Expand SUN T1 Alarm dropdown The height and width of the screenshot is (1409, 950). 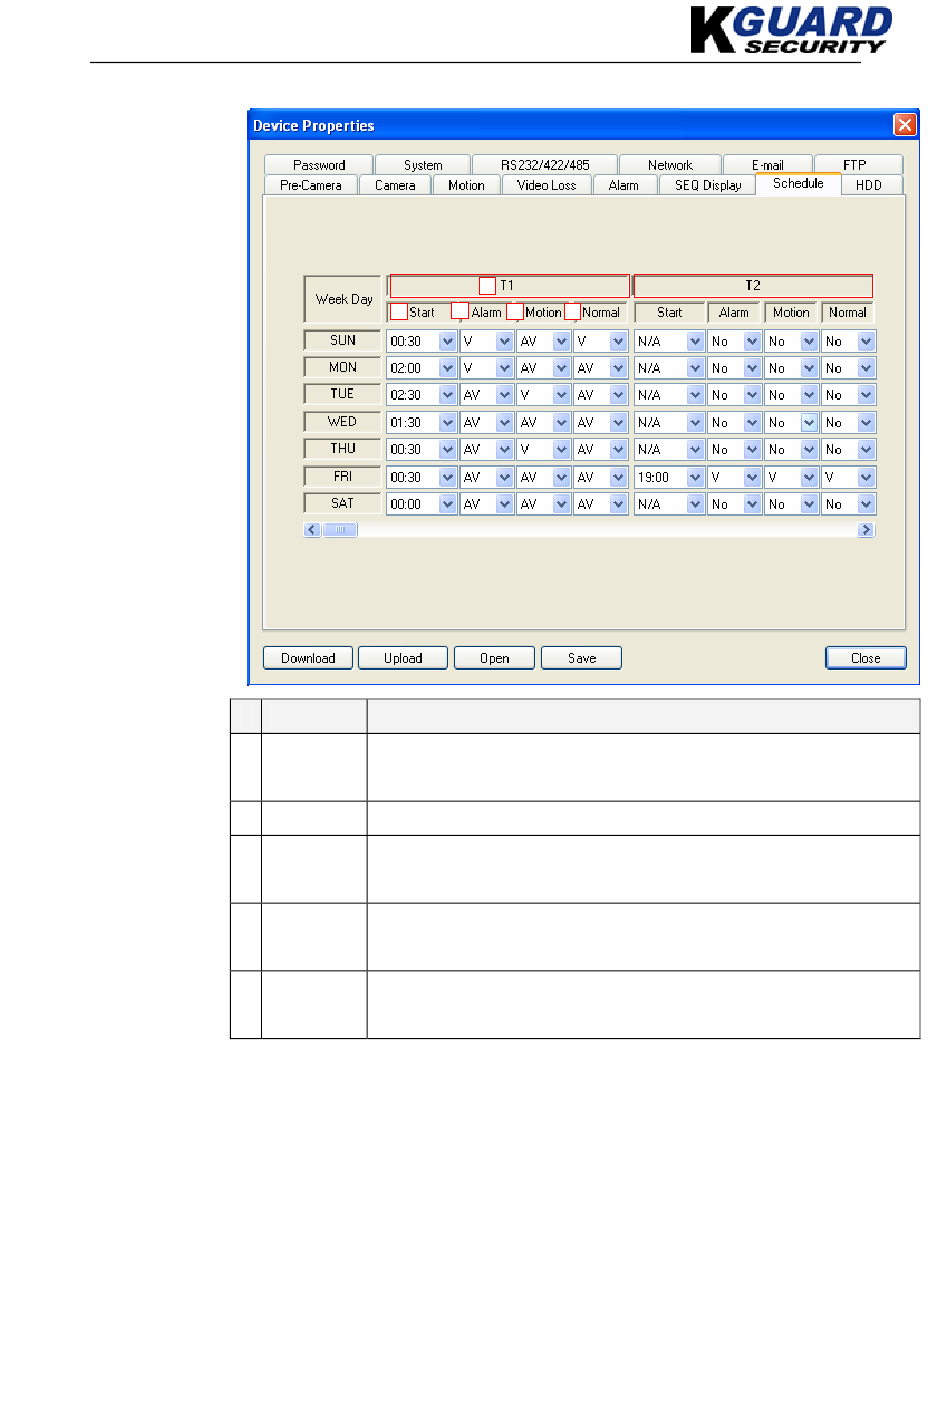click(504, 341)
